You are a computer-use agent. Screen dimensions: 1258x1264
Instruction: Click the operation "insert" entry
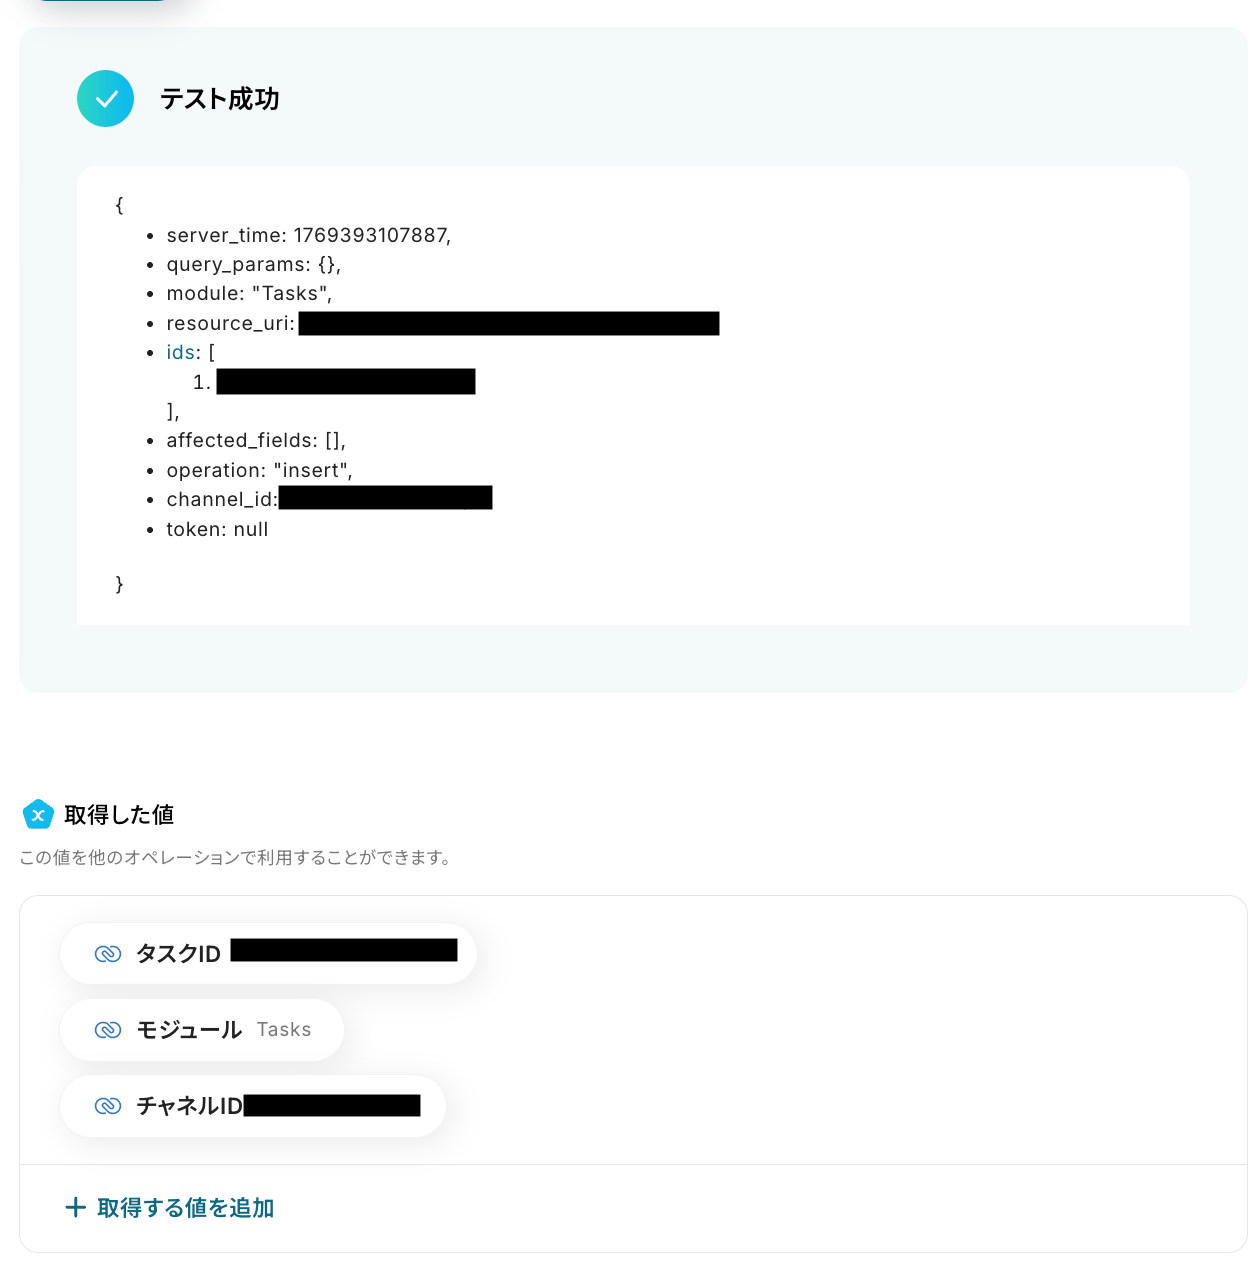coord(259,470)
